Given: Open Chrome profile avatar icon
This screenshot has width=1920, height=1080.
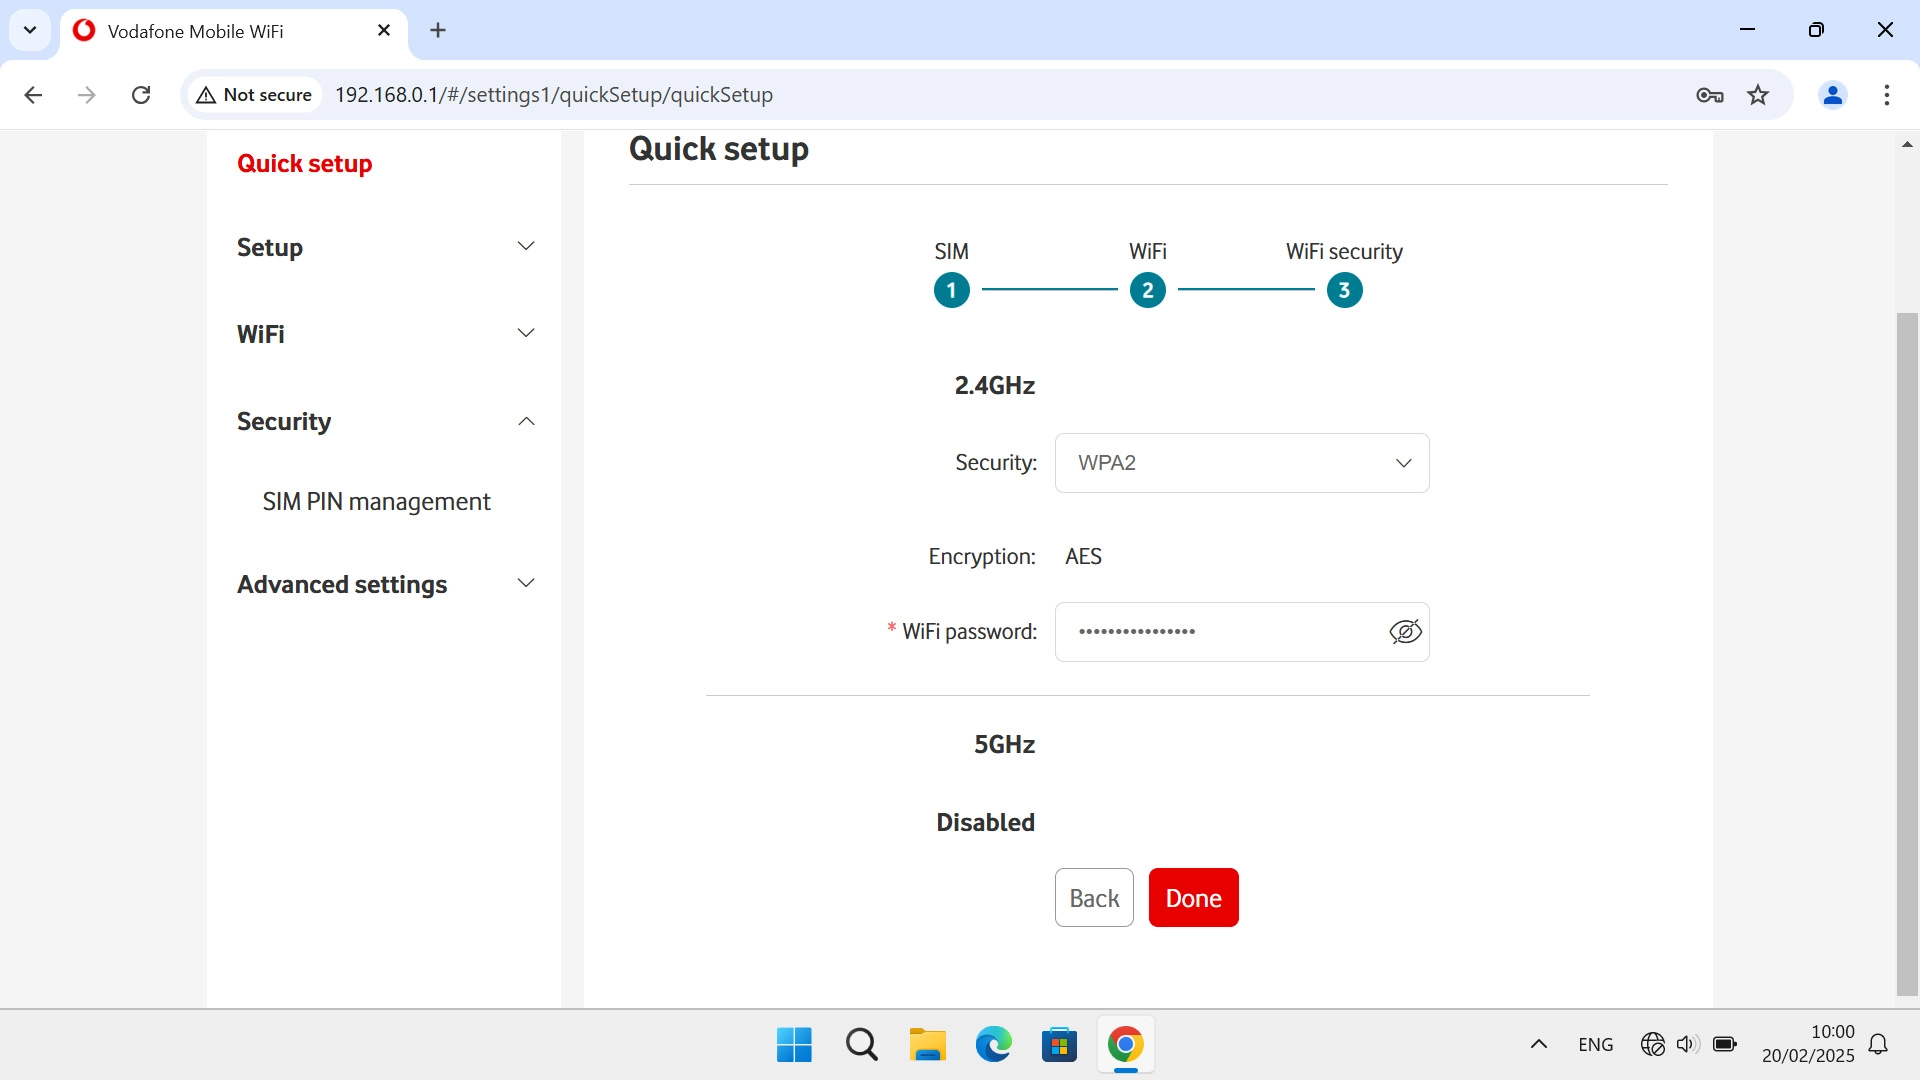Looking at the screenshot, I should click(x=1832, y=95).
